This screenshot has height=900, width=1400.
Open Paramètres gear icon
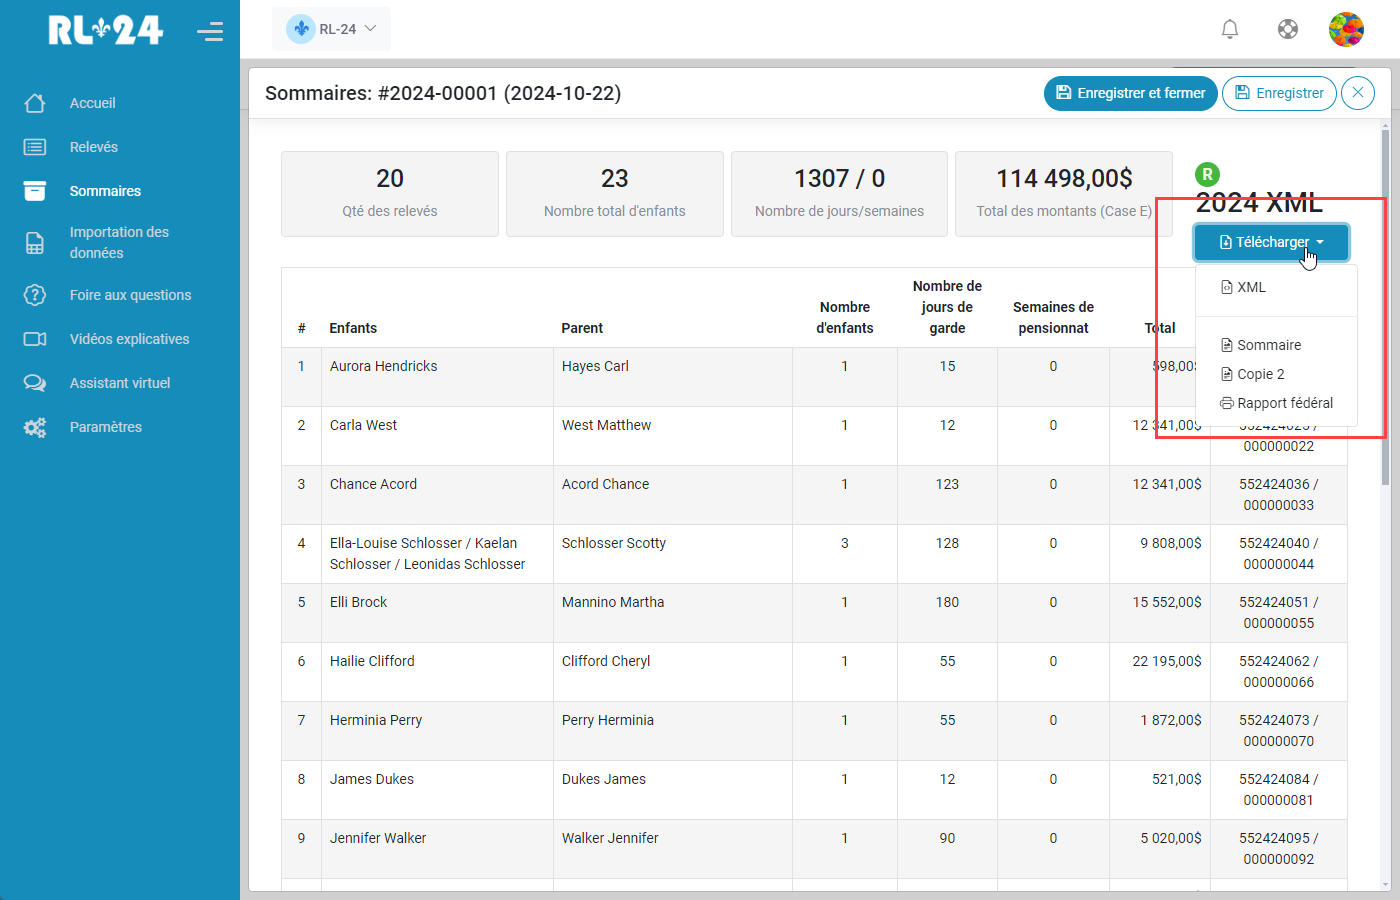35,427
